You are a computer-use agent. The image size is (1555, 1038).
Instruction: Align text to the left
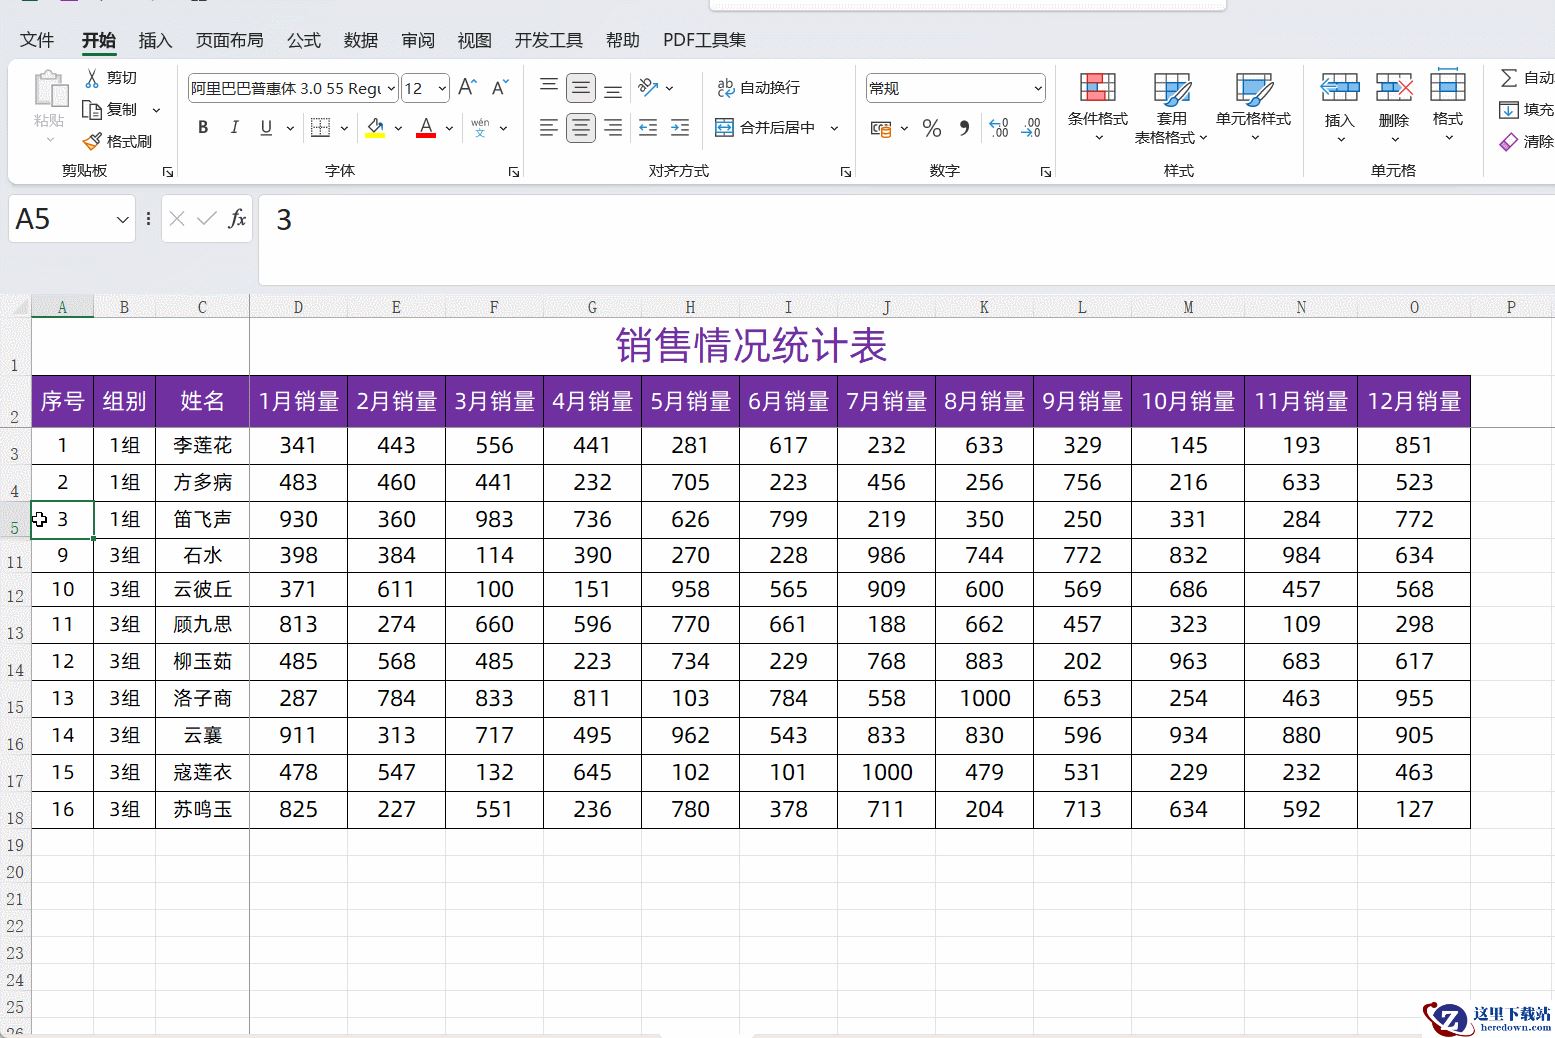pos(549,128)
